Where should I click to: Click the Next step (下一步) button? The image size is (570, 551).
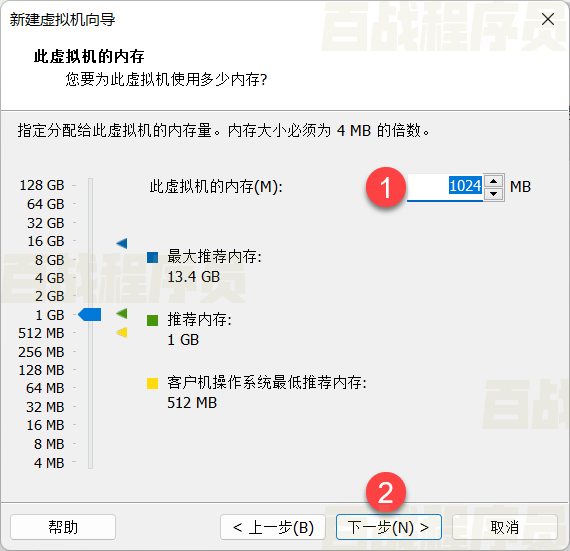click(389, 527)
